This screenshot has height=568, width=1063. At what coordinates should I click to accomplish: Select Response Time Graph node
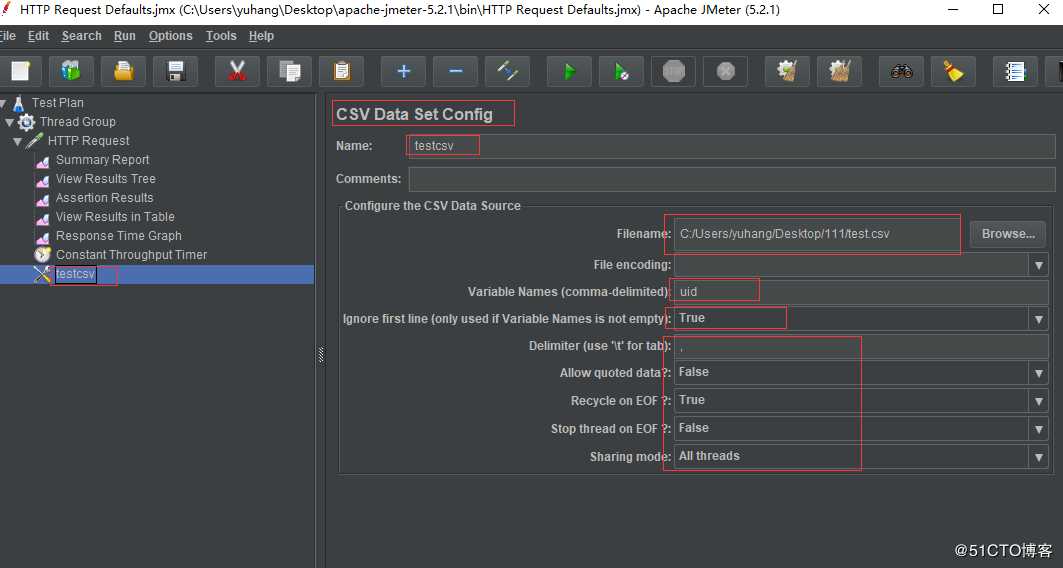(x=119, y=236)
